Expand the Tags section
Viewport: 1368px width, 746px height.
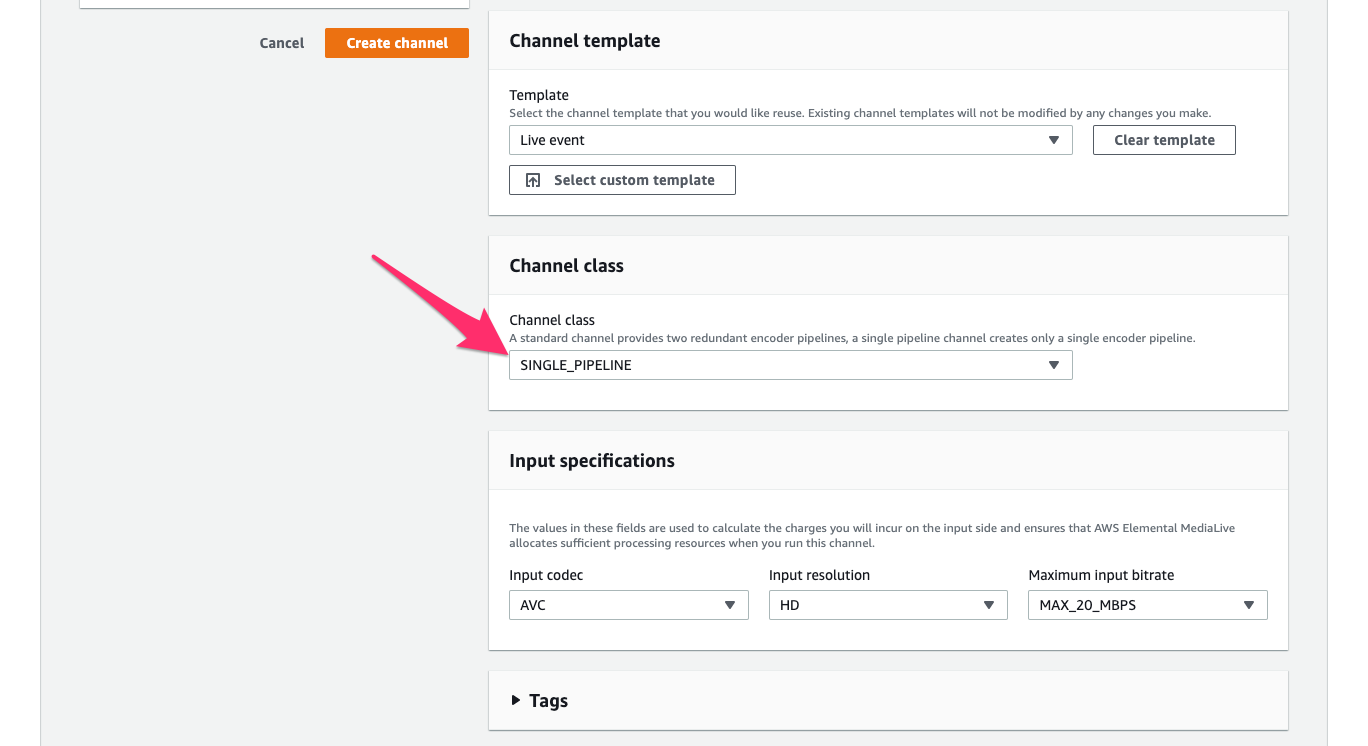[548, 701]
